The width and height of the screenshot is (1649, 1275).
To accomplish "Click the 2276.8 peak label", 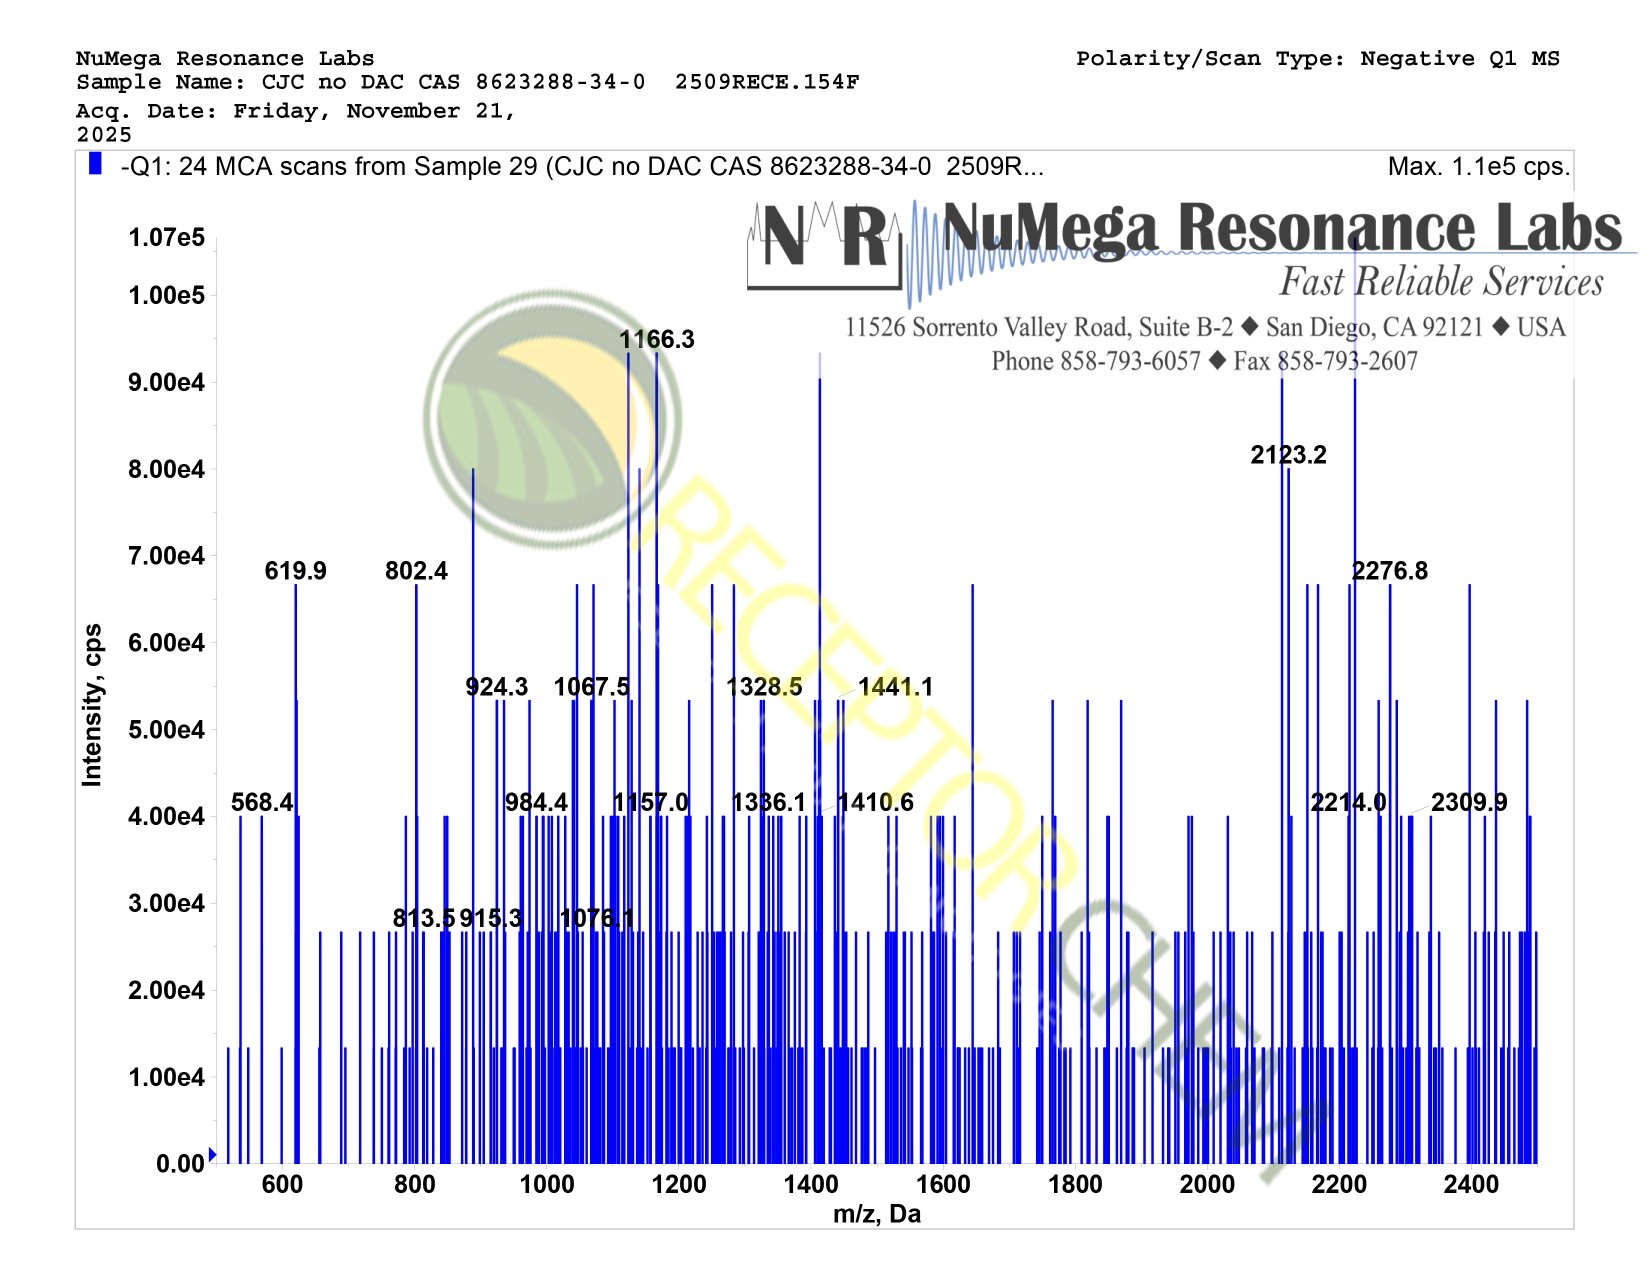I will pos(1389,571).
